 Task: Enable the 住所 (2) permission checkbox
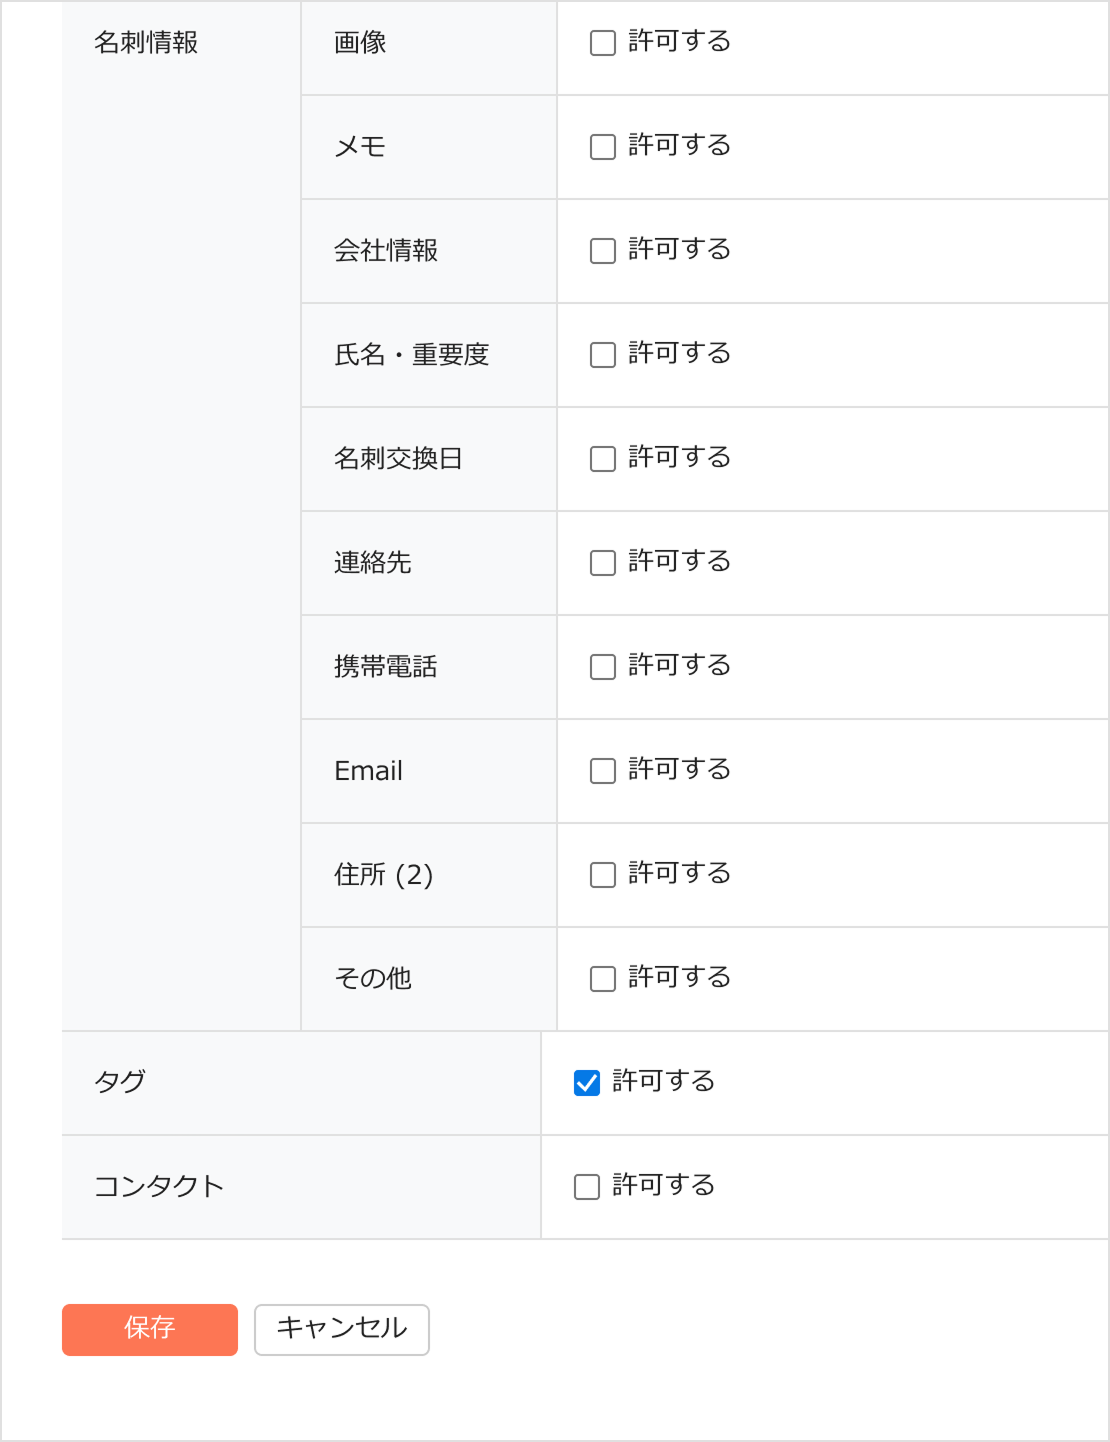tap(603, 875)
